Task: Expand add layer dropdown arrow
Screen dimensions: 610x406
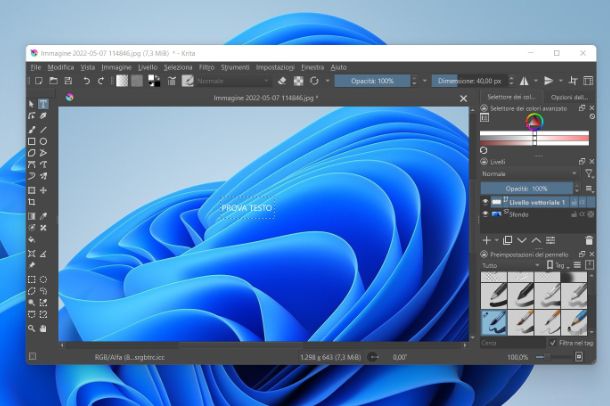Action: 497,240
